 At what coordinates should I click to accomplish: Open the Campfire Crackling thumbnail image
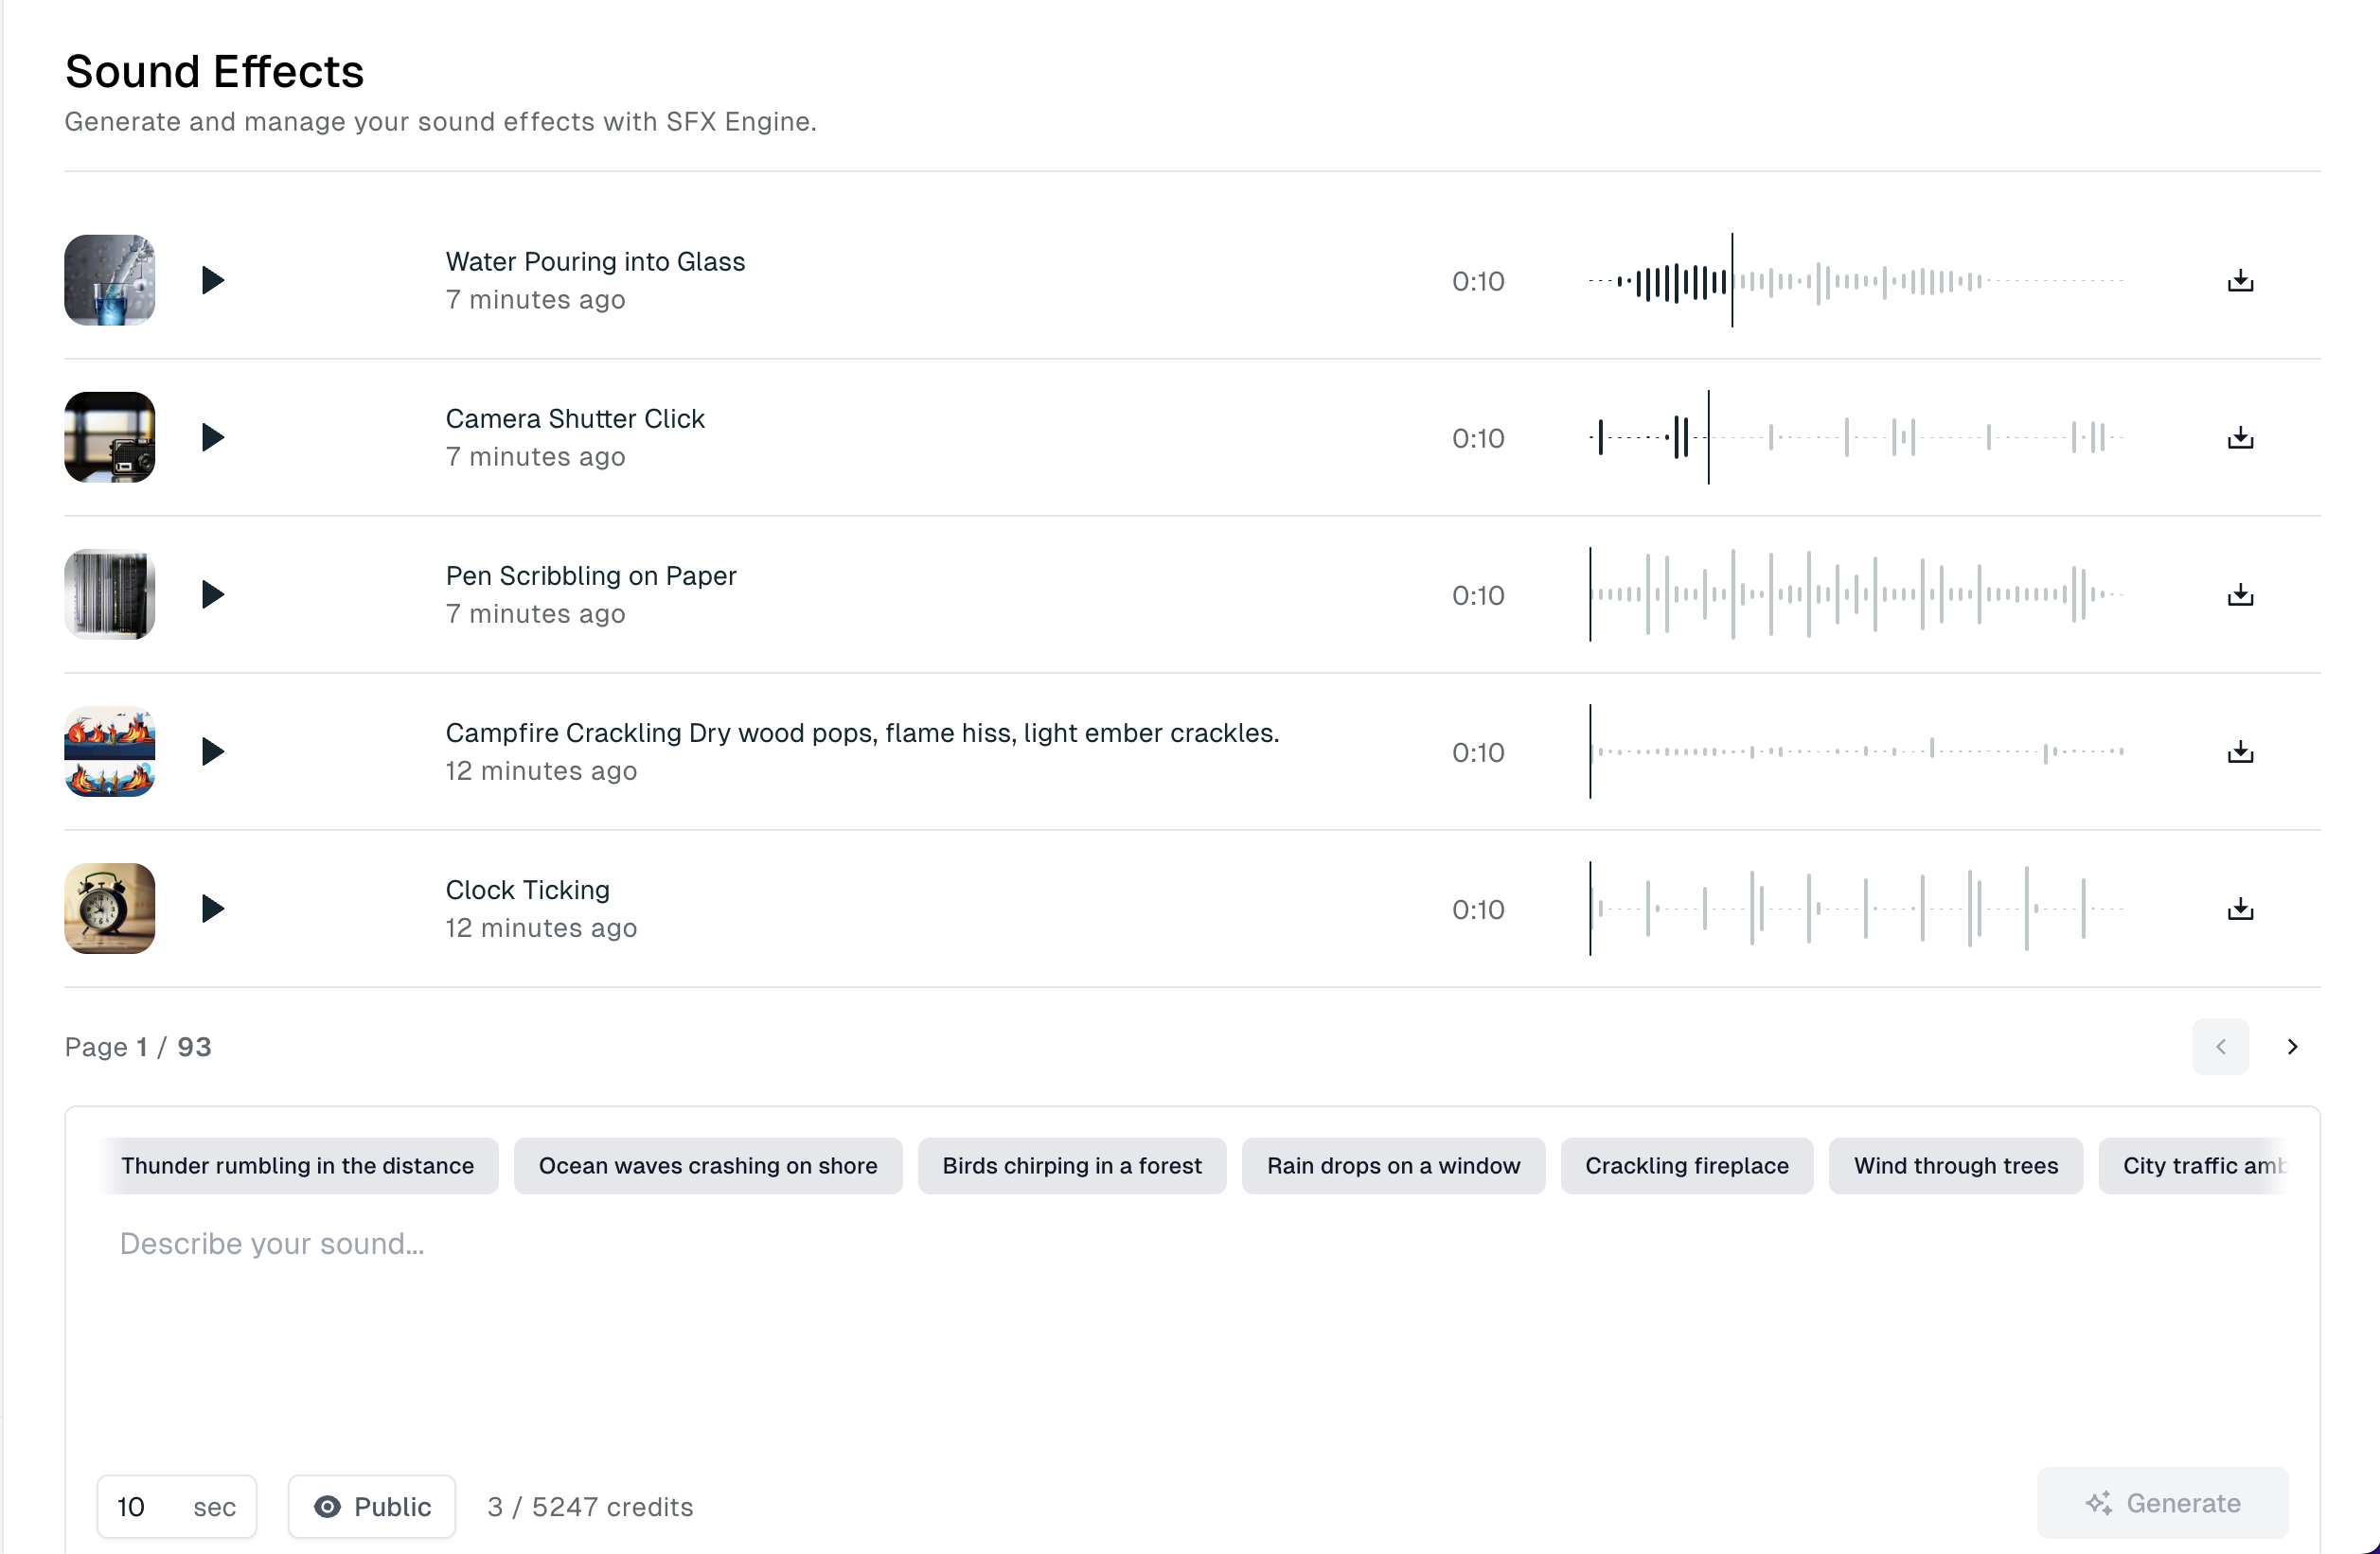point(109,751)
